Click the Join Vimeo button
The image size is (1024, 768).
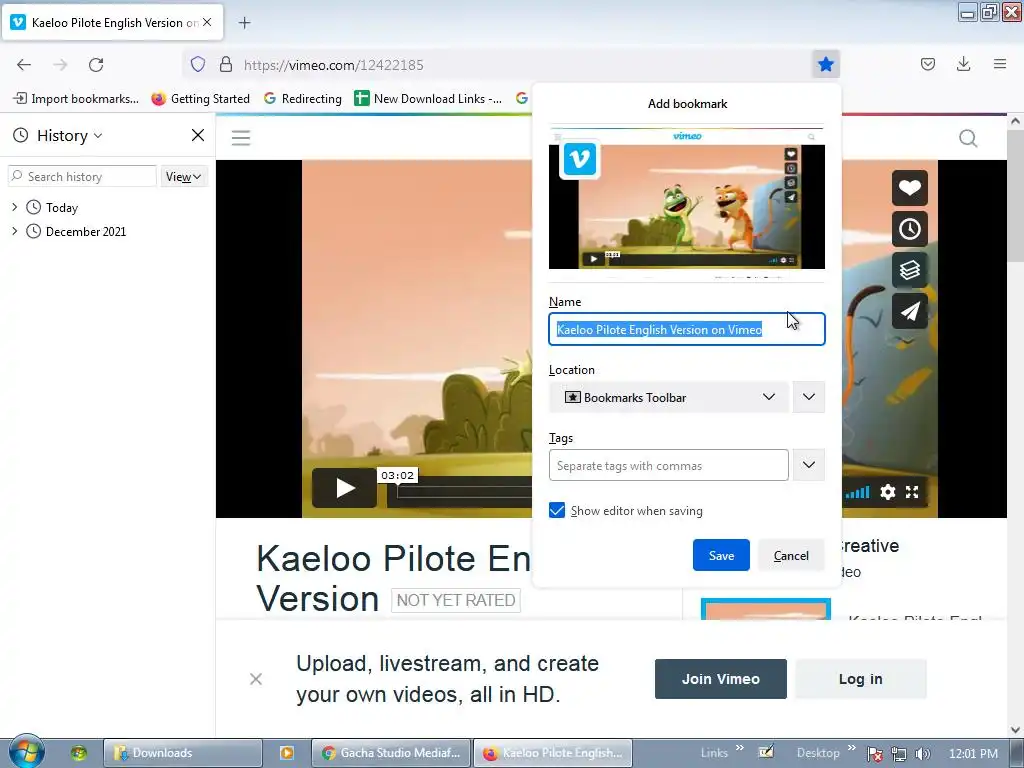pyautogui.click(x=720, y=679)
